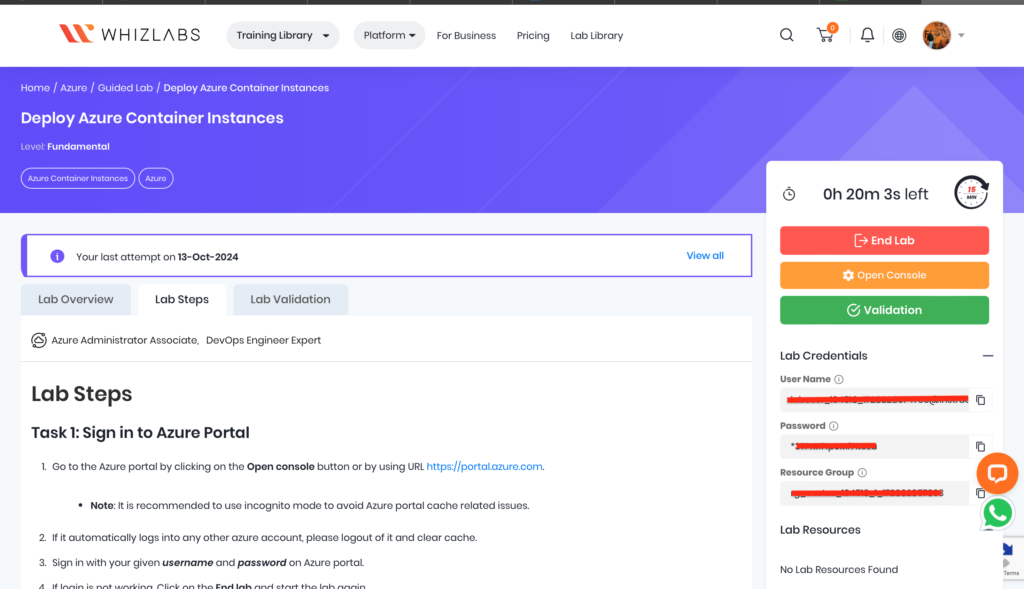Open the orange chat support bubble

coord(997,473)
